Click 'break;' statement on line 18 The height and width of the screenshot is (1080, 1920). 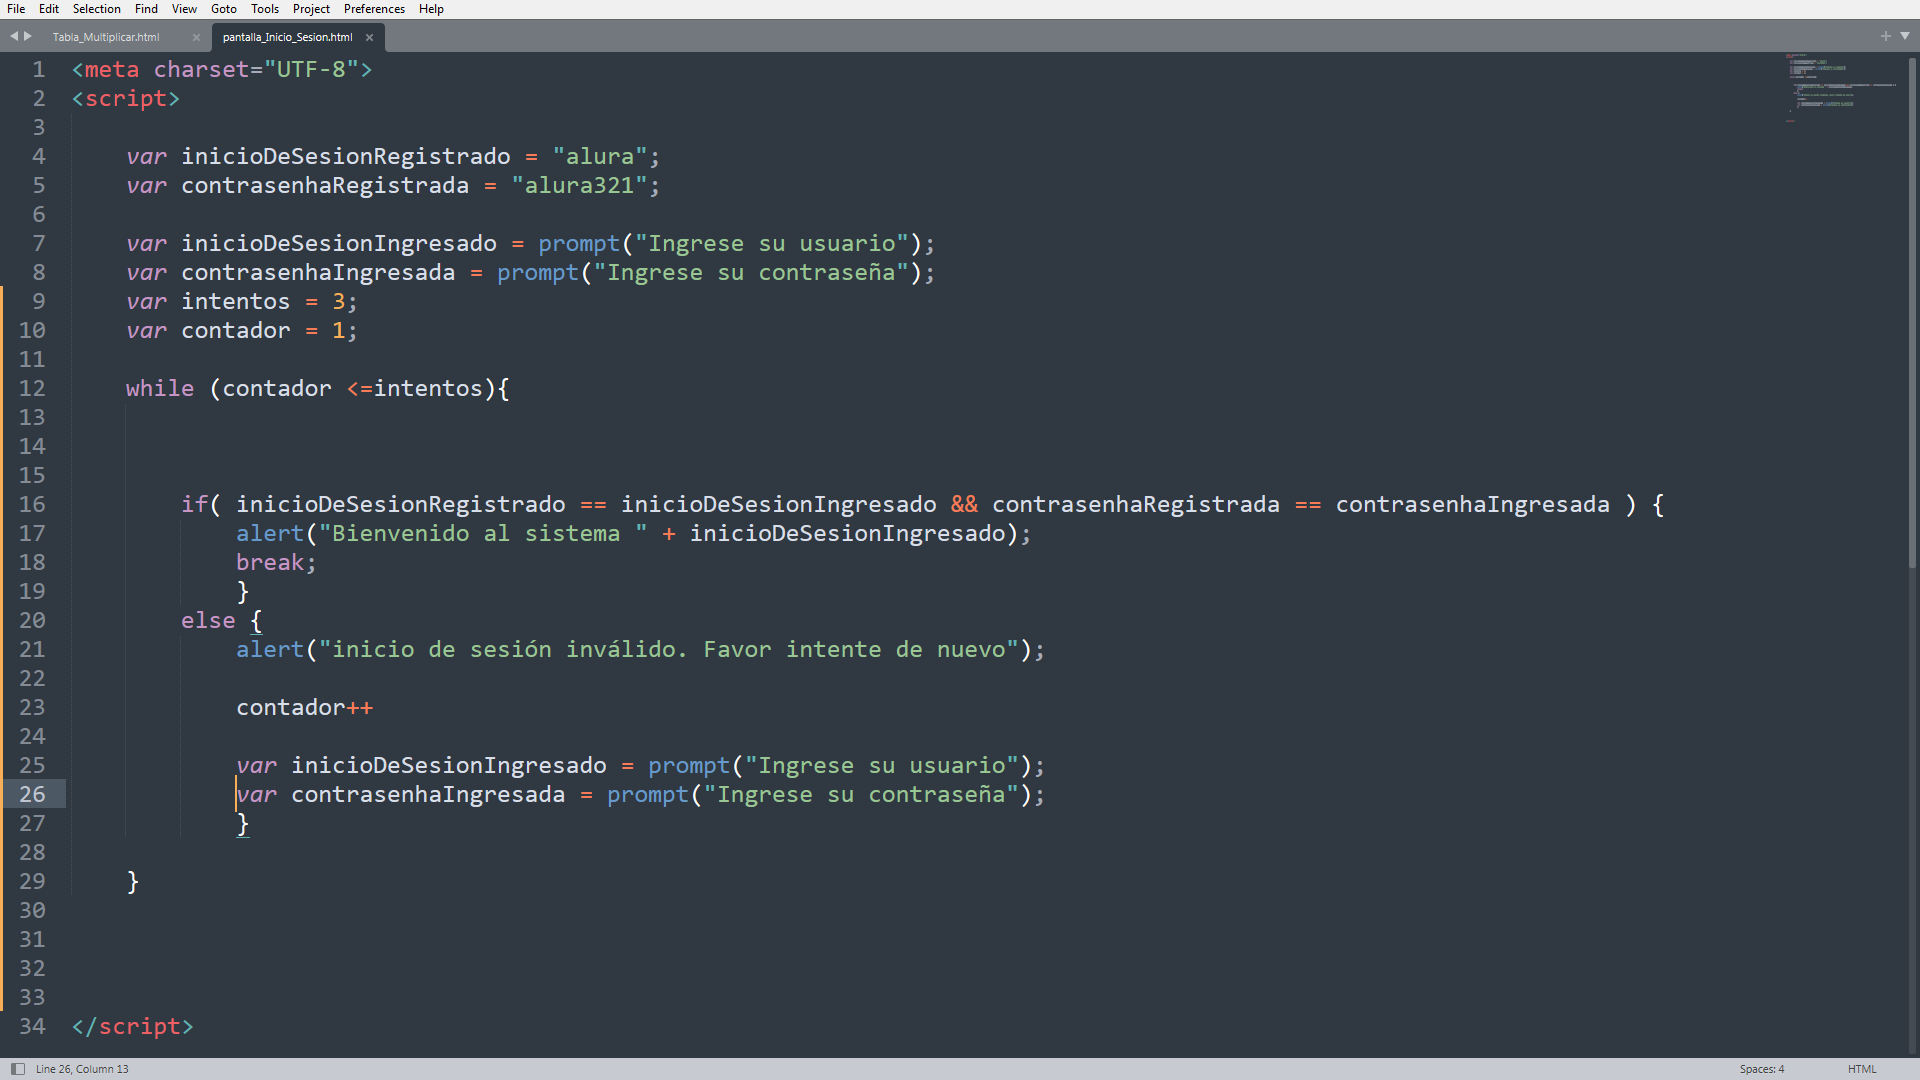tap(276, 562)
